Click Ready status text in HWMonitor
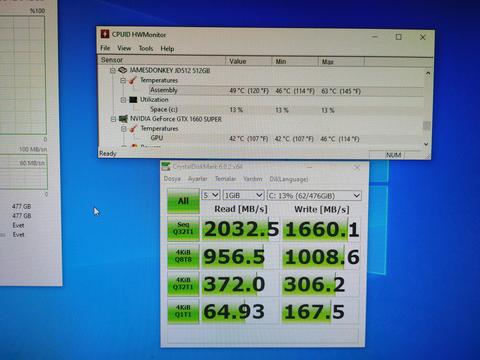 108,154
